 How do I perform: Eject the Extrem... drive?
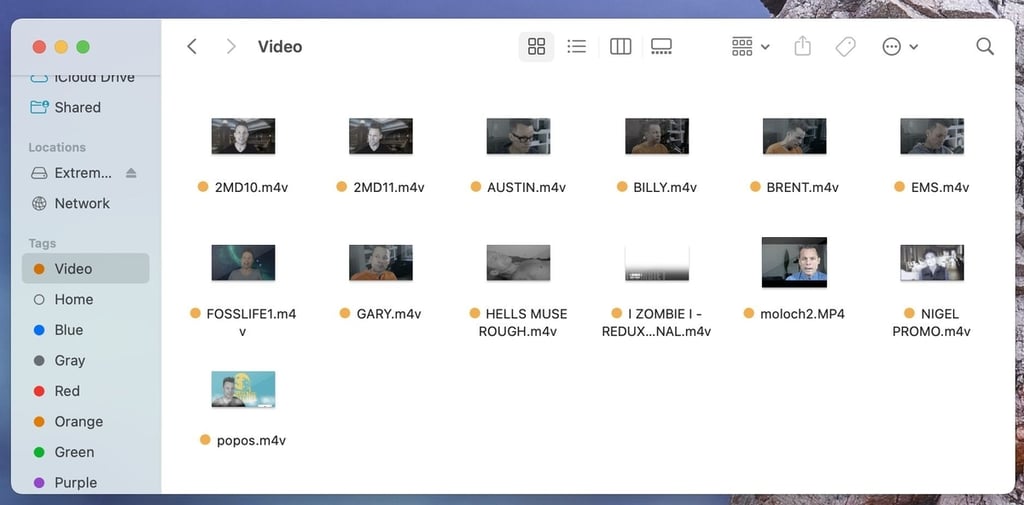pos(131,173)
